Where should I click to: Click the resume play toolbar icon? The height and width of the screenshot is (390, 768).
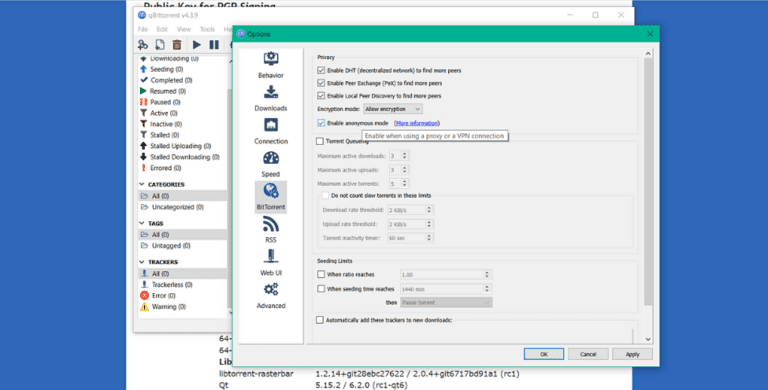coord(196,45)
